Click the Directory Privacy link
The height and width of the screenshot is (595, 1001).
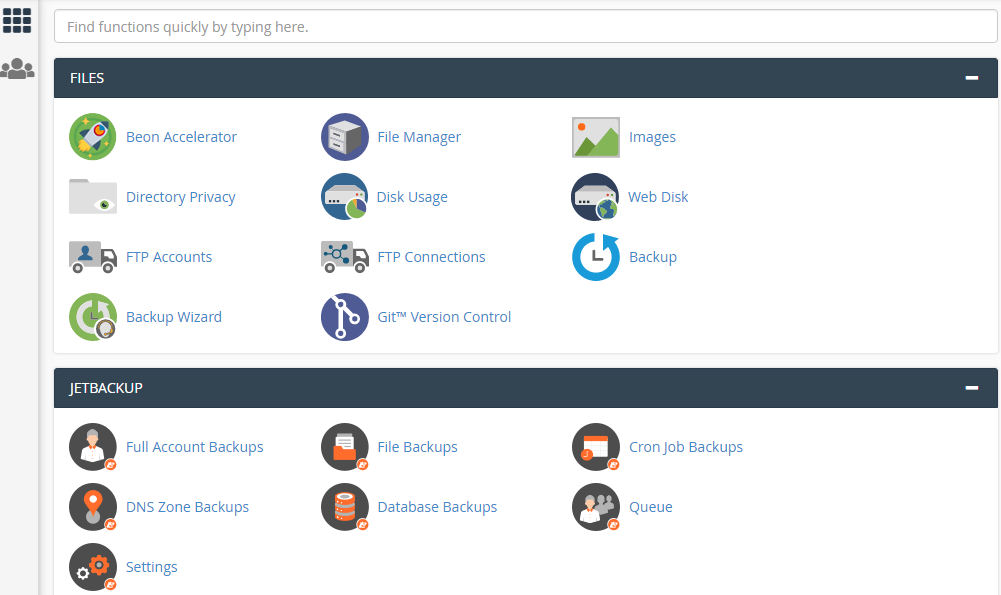click(x=181, y=197)
